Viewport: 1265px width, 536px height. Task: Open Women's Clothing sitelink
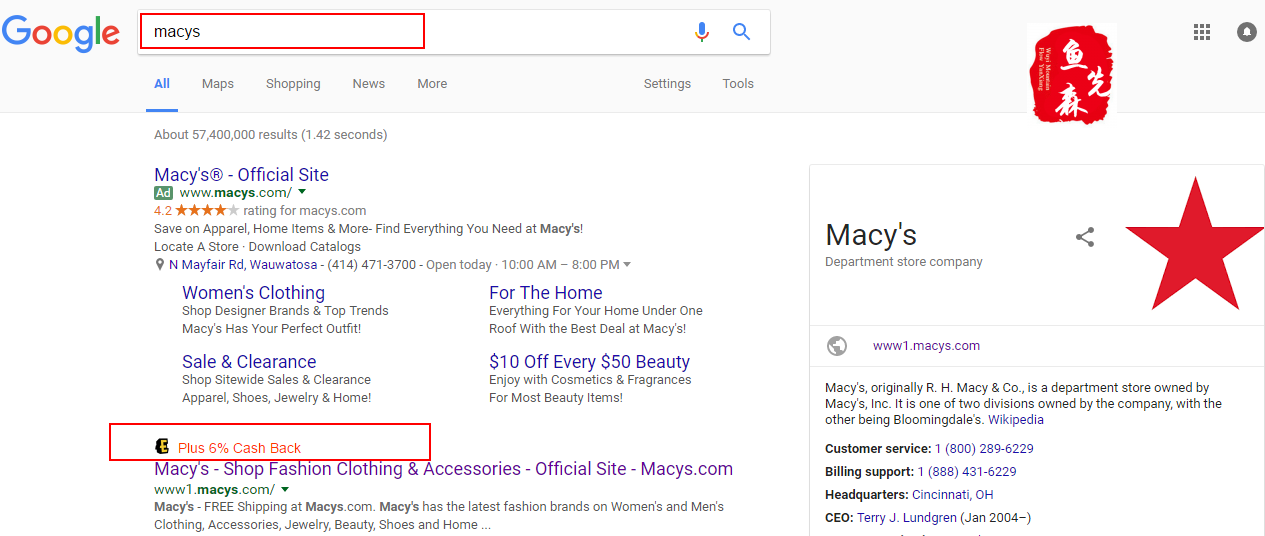point(253,293)
